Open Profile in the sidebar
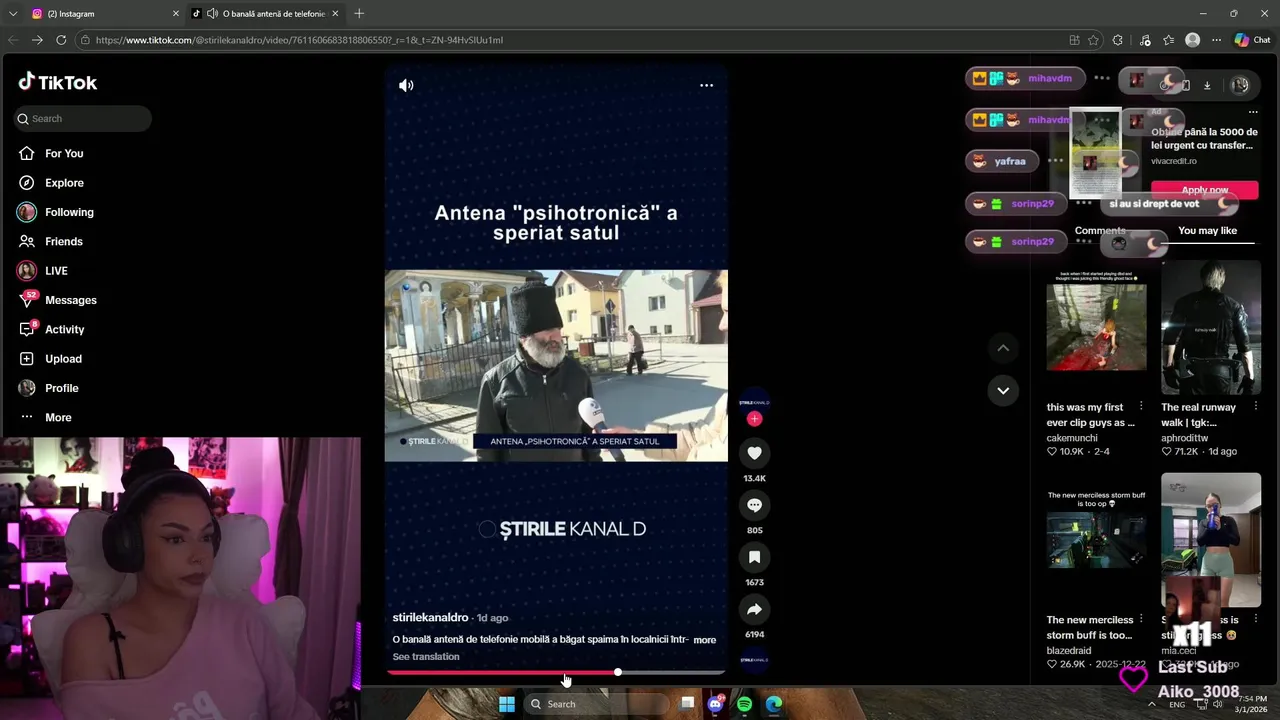The width and height of the screenshot is (1280, 720). coord(61,388)
